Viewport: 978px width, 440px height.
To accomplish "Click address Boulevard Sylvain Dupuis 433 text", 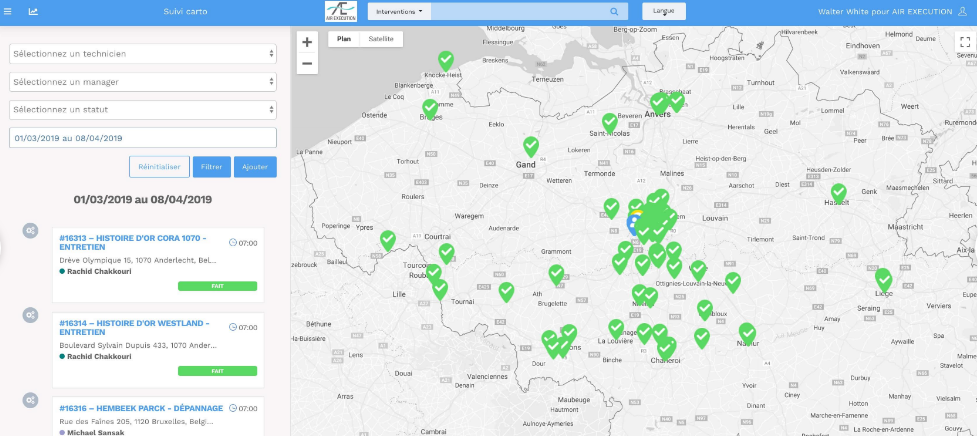I will pyautogui.click(x=138, y=345).
